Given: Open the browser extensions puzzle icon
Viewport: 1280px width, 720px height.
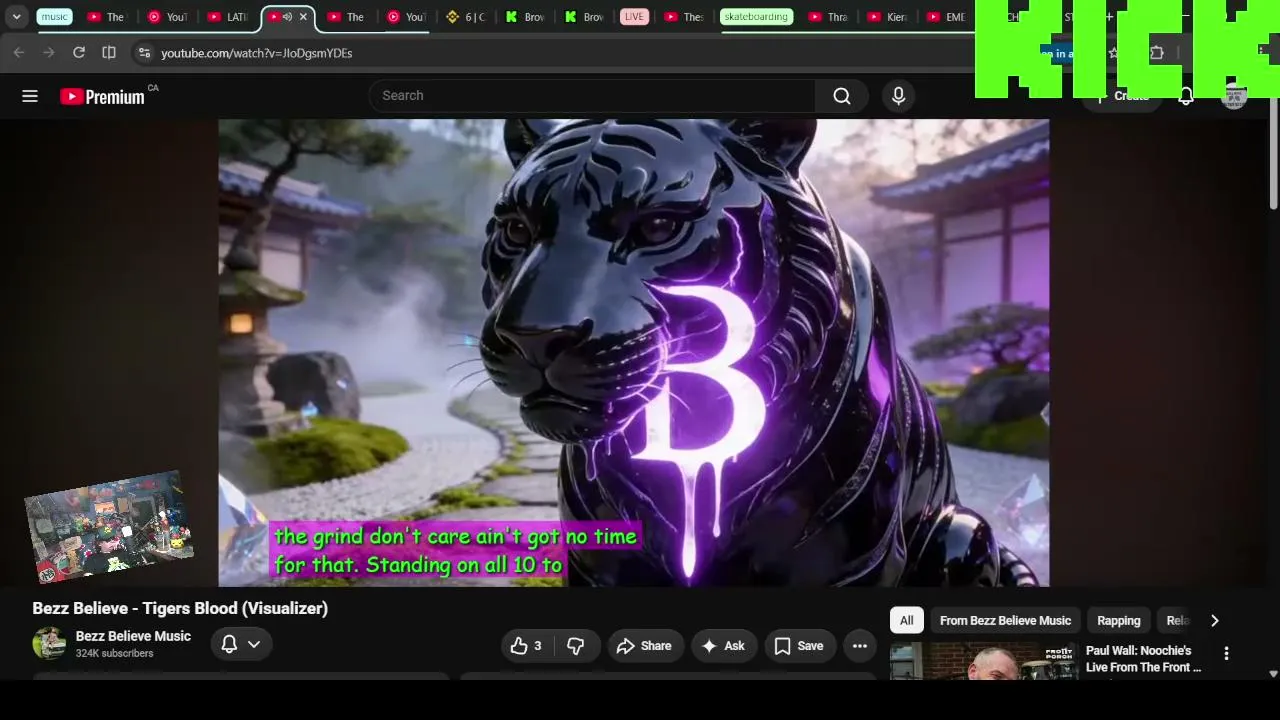Looking at the screenshot, I should tap(1156, 53).
